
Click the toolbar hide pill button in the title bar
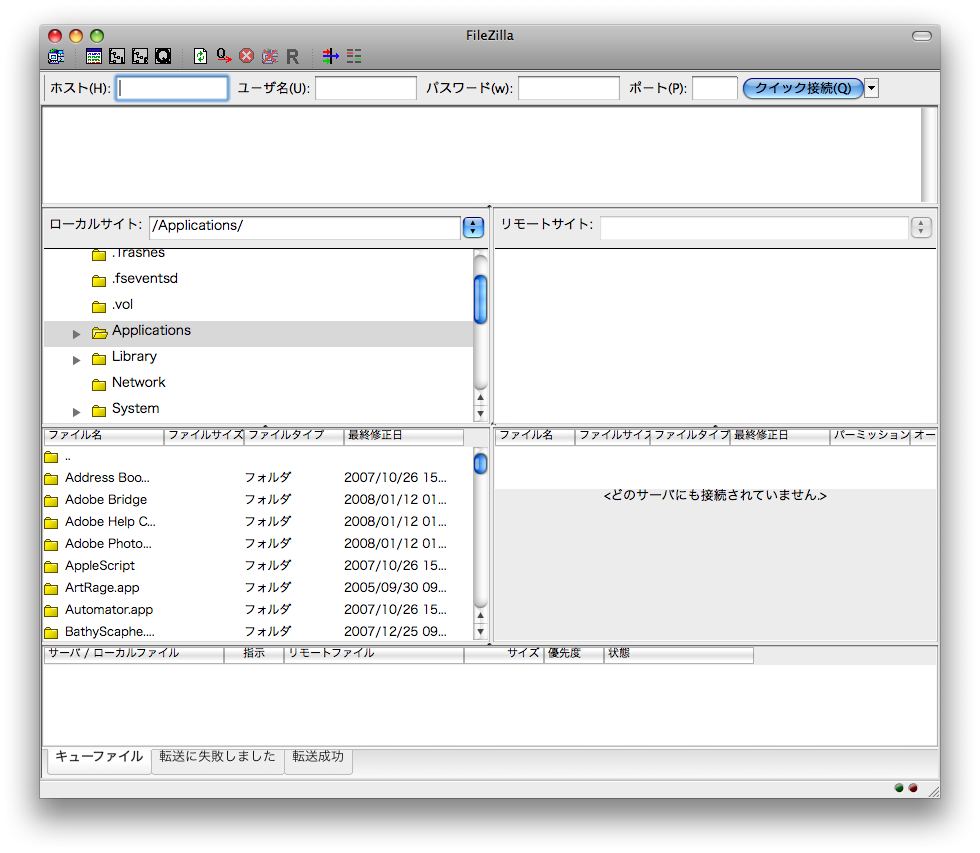point(922,36)
